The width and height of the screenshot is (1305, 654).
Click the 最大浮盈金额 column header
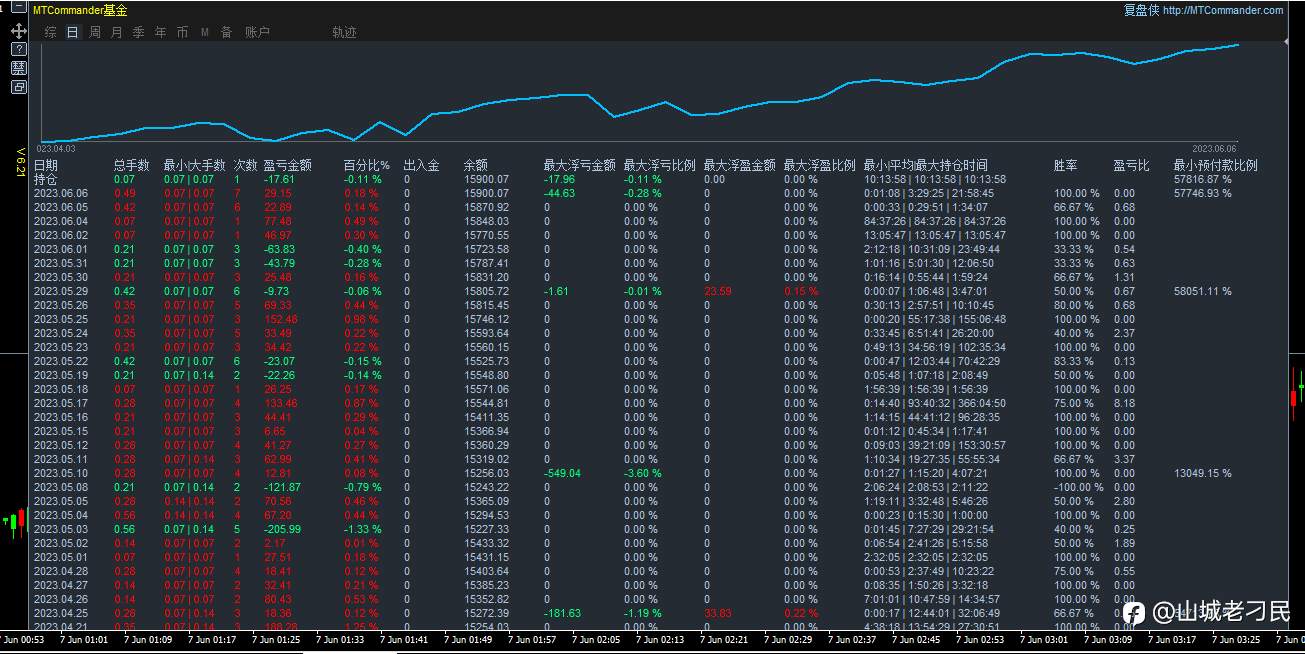click(x=740, y=165)
